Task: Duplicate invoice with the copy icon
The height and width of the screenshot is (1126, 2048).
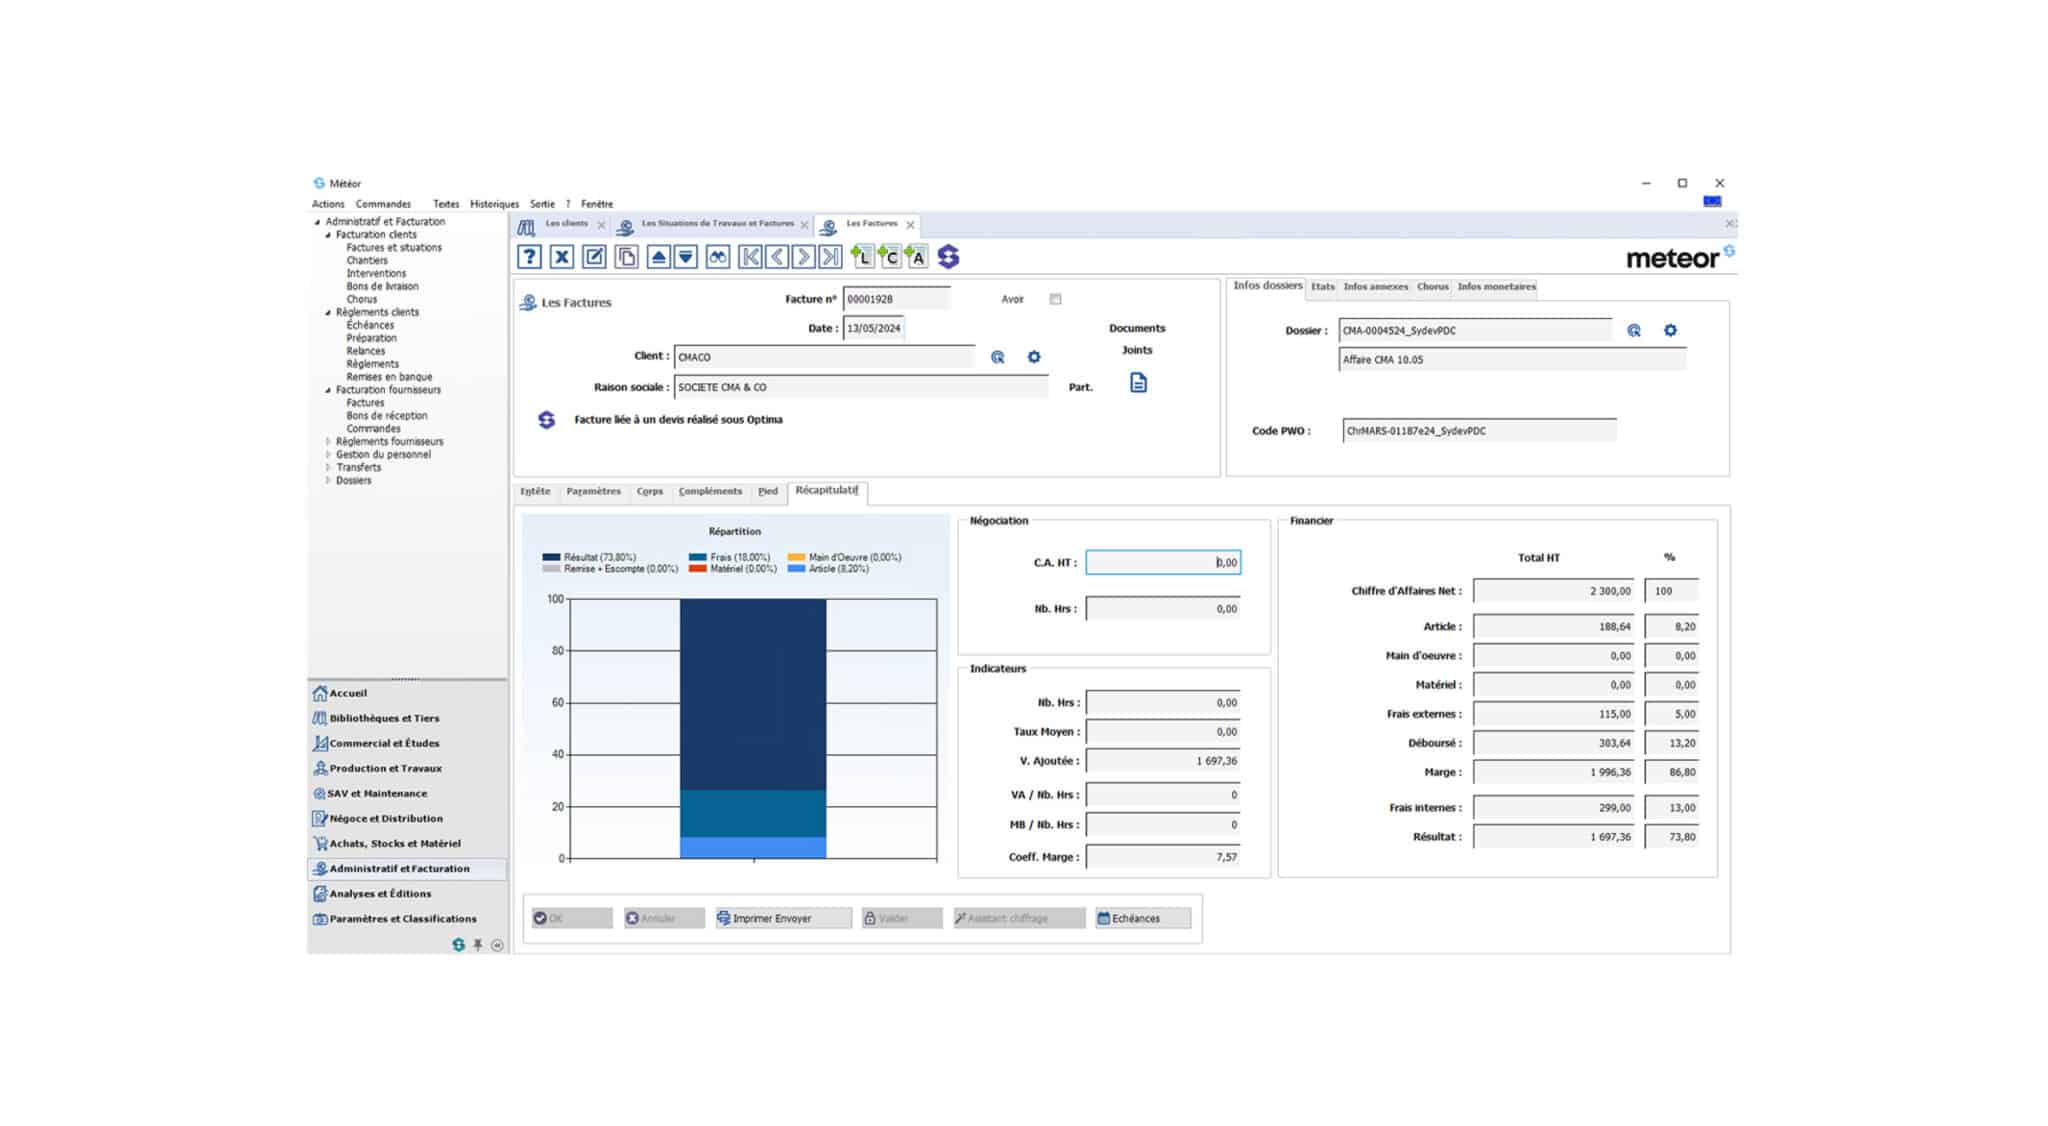Action: (x=626, y=257)
